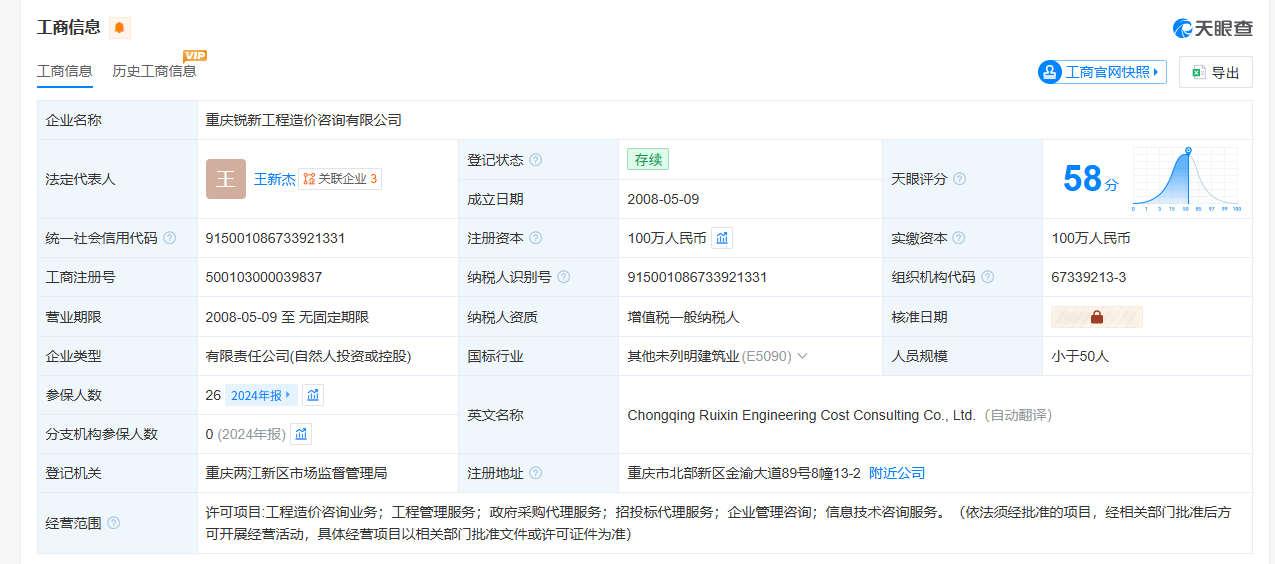1275x564 pixels.
Task: Open branch insured count chart icon
Action: (x=301, y=434)
